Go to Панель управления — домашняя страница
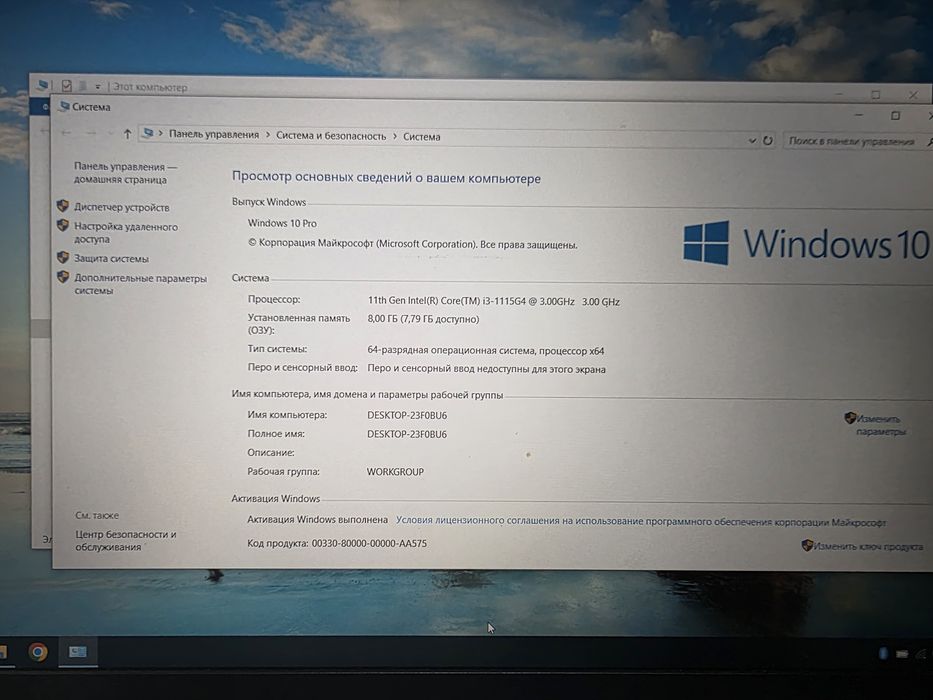Screen dimensions: 933x700 tap(125, 173)
